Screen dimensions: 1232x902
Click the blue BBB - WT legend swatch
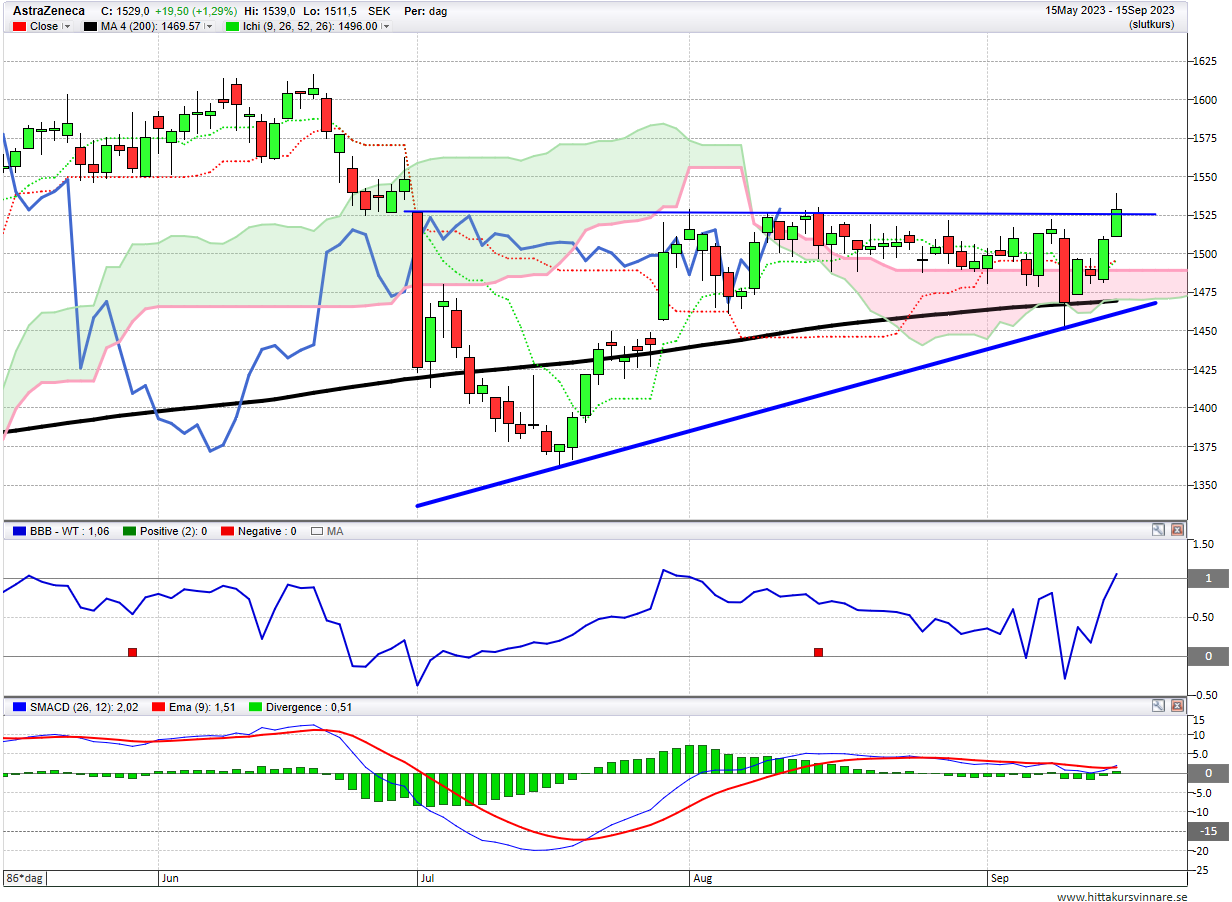[19, 531]
